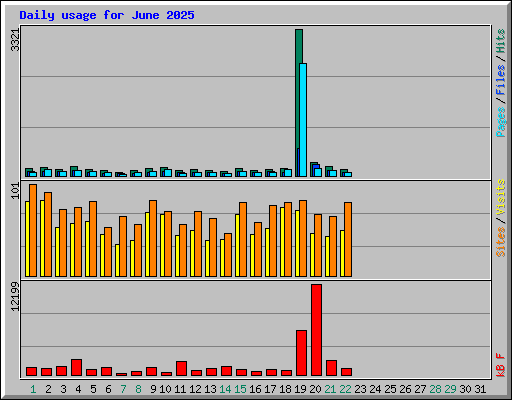
Task: Click the 'Pages' legend label
Action: [x=501, y=122]
